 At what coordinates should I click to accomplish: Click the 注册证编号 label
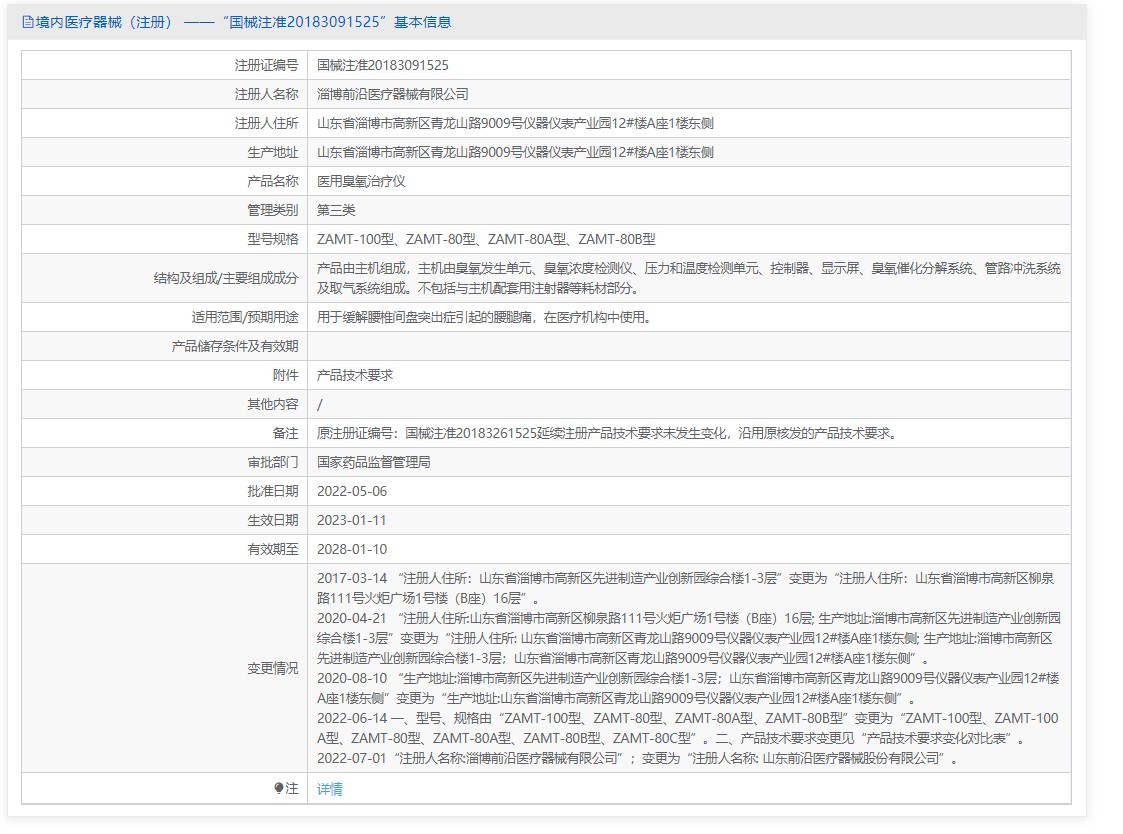(x=266, y=65)
